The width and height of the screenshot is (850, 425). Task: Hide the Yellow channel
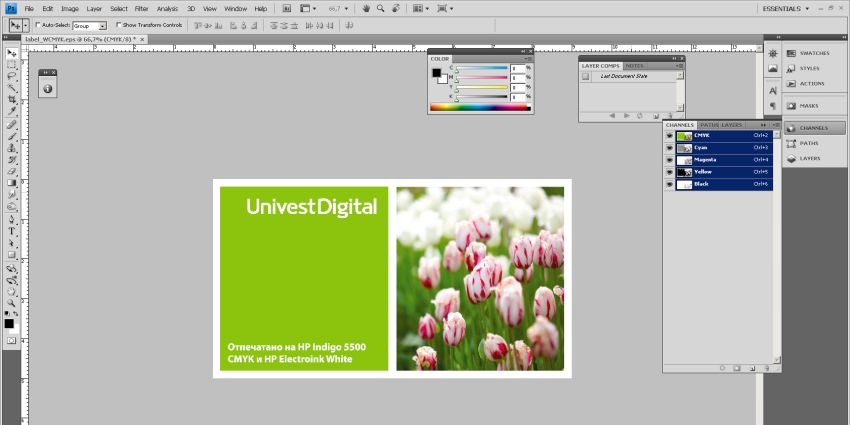669,172
